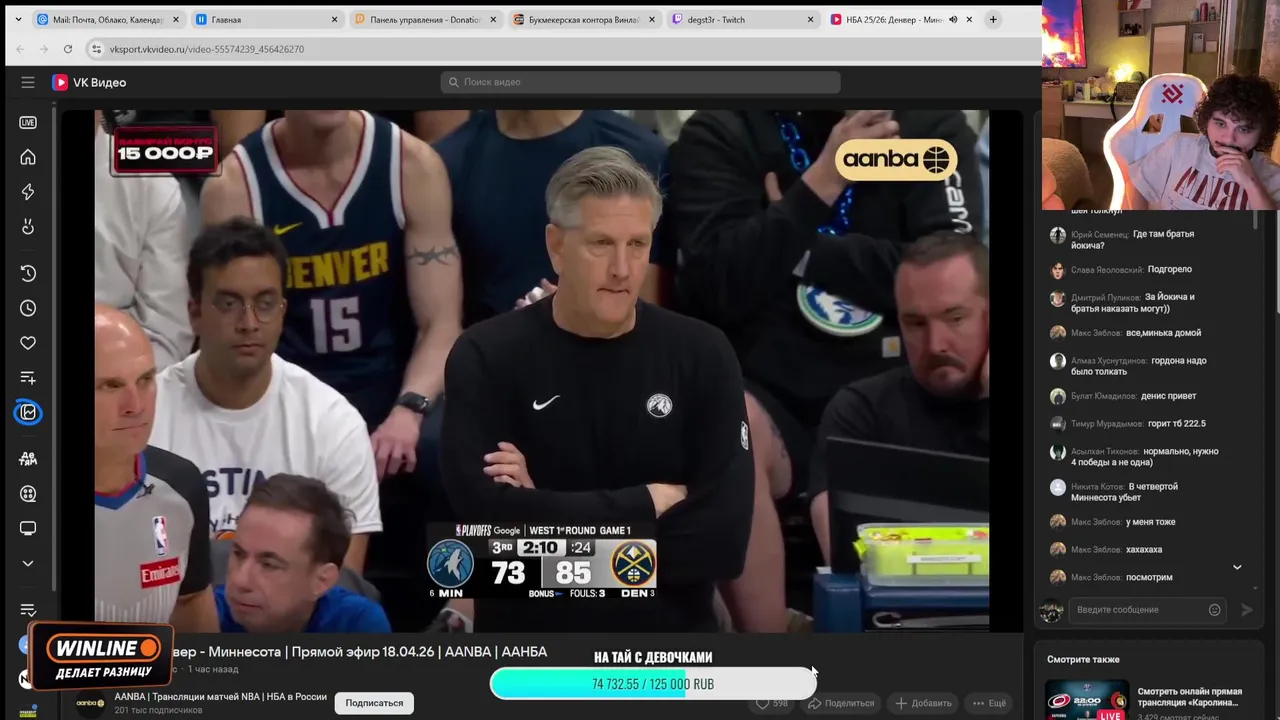Open the bunny-ears sidebar icon
Screen dimensions: 1280x720
point(28,227)
